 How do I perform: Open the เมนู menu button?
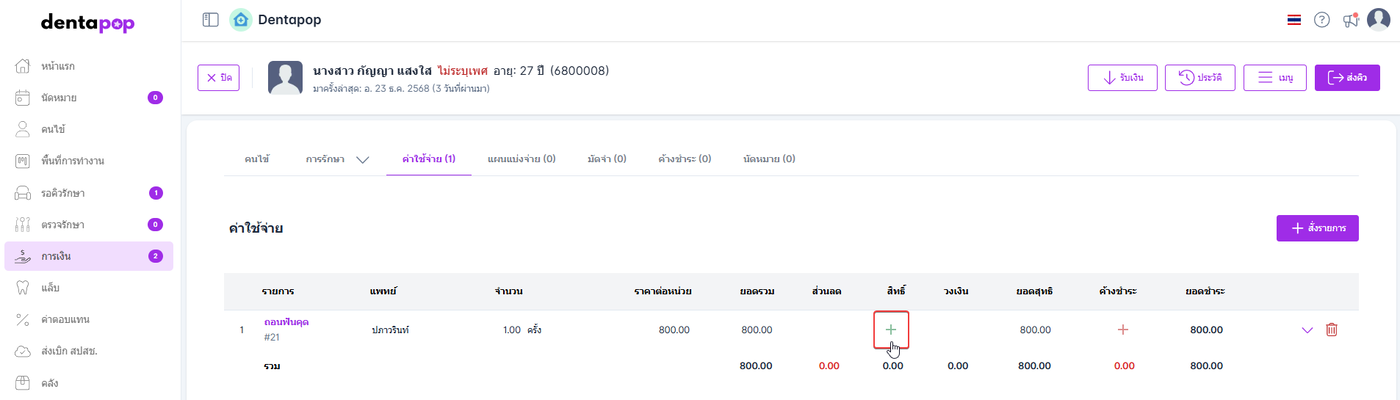(x=1275, y=77)
